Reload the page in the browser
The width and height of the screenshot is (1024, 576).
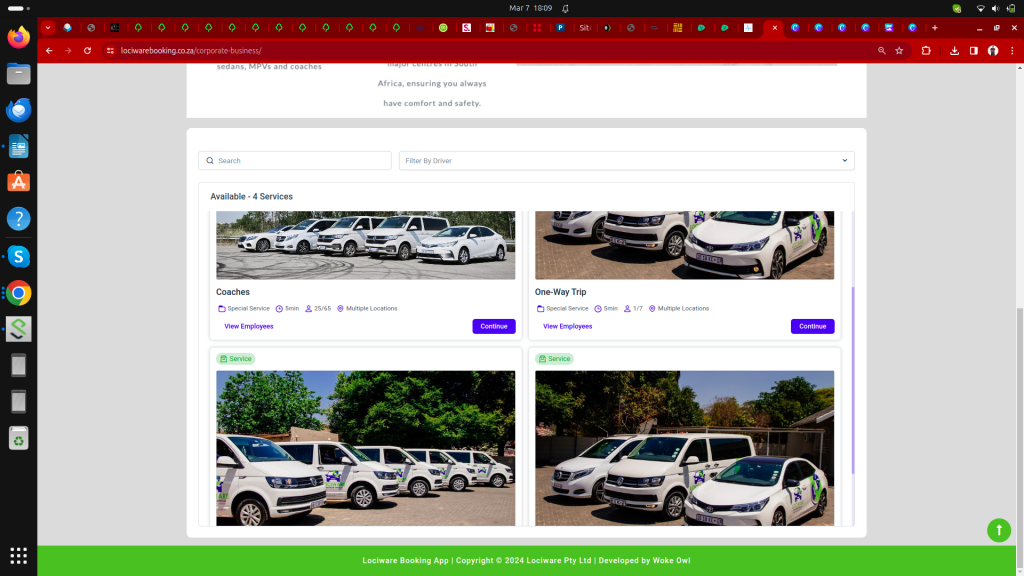tap(88, 50)
